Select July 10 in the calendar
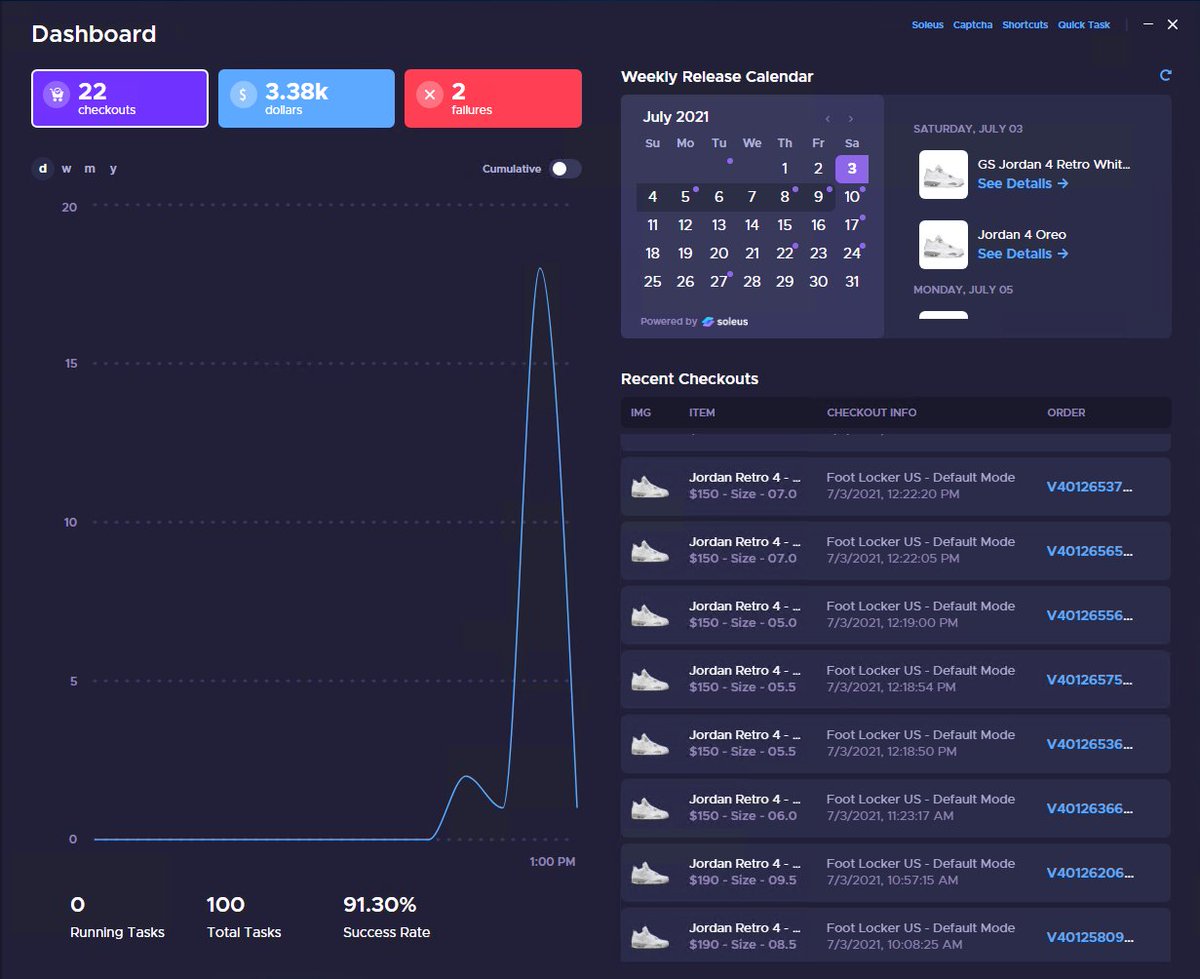This screenshot has height=979, width=1200. (852, 197)
